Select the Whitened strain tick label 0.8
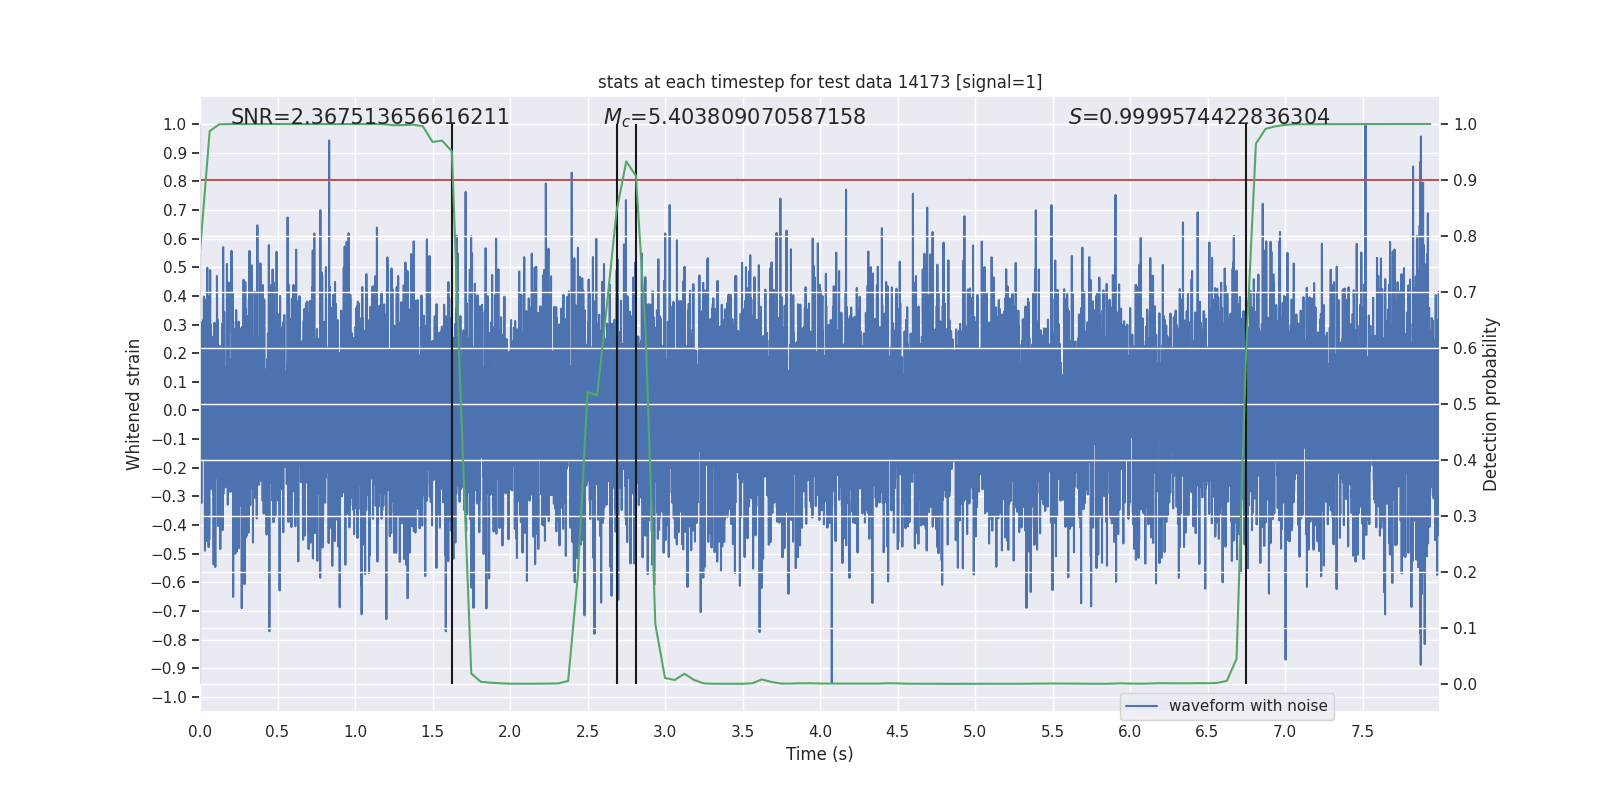 pos(175,182)
